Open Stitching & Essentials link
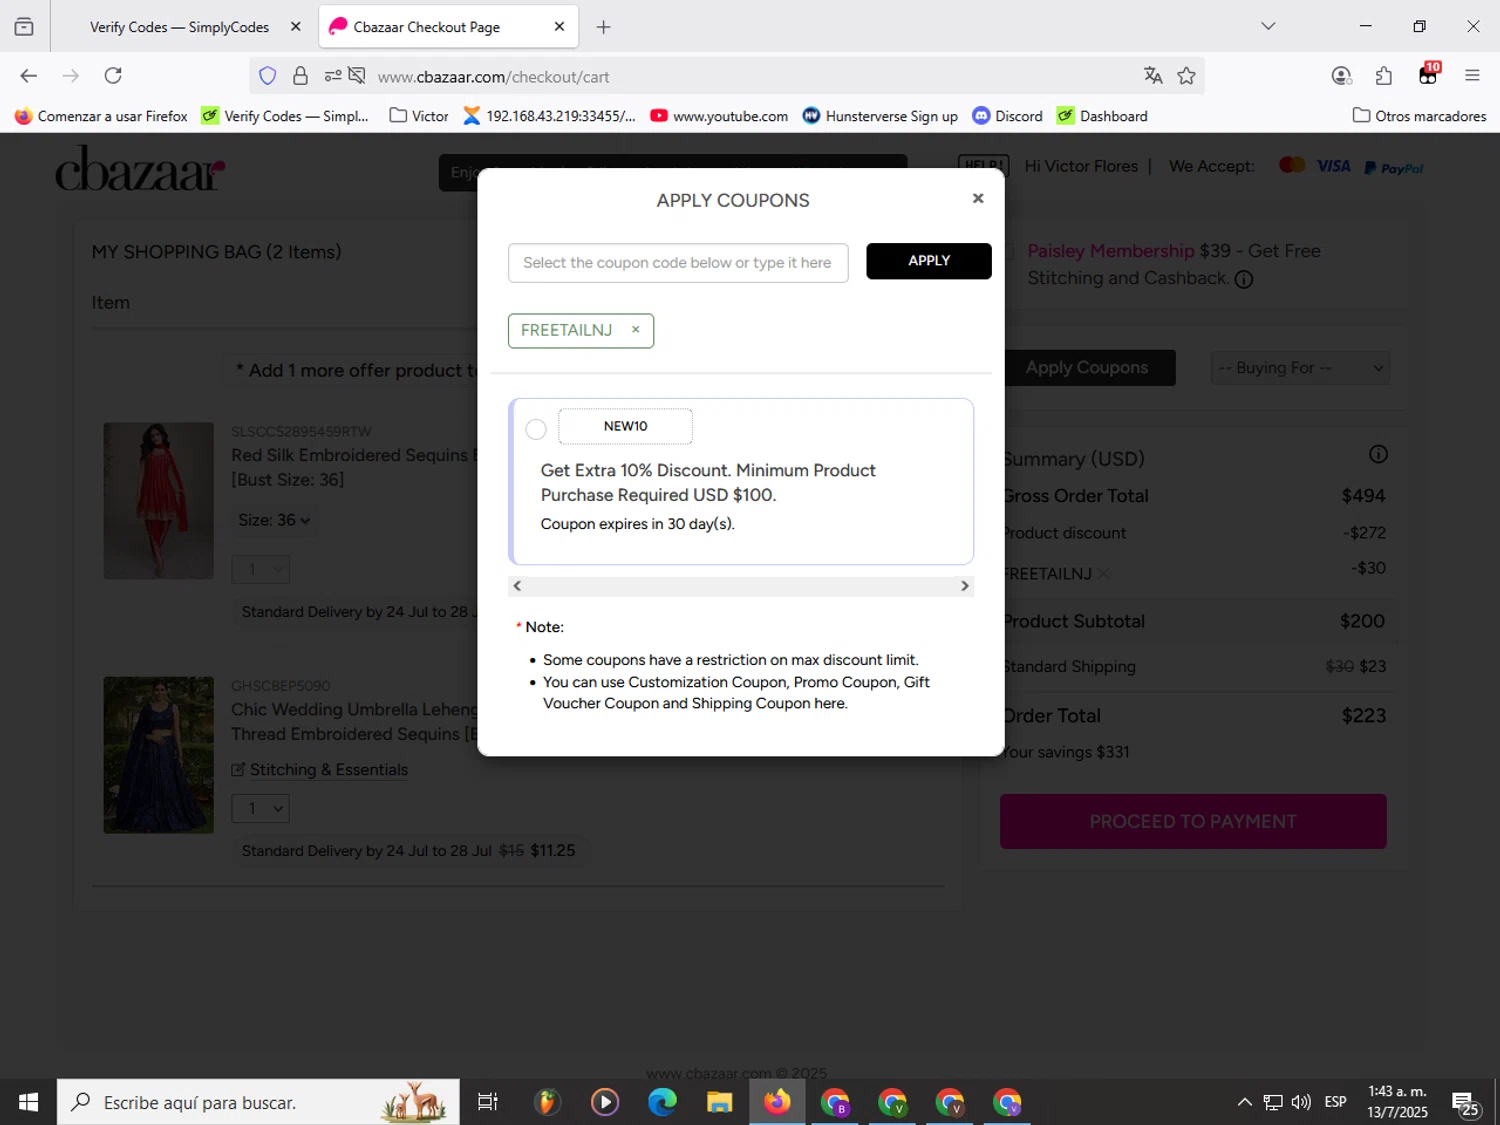The height and width of the screenshot is (1125, 1500). tap(320, 770)
